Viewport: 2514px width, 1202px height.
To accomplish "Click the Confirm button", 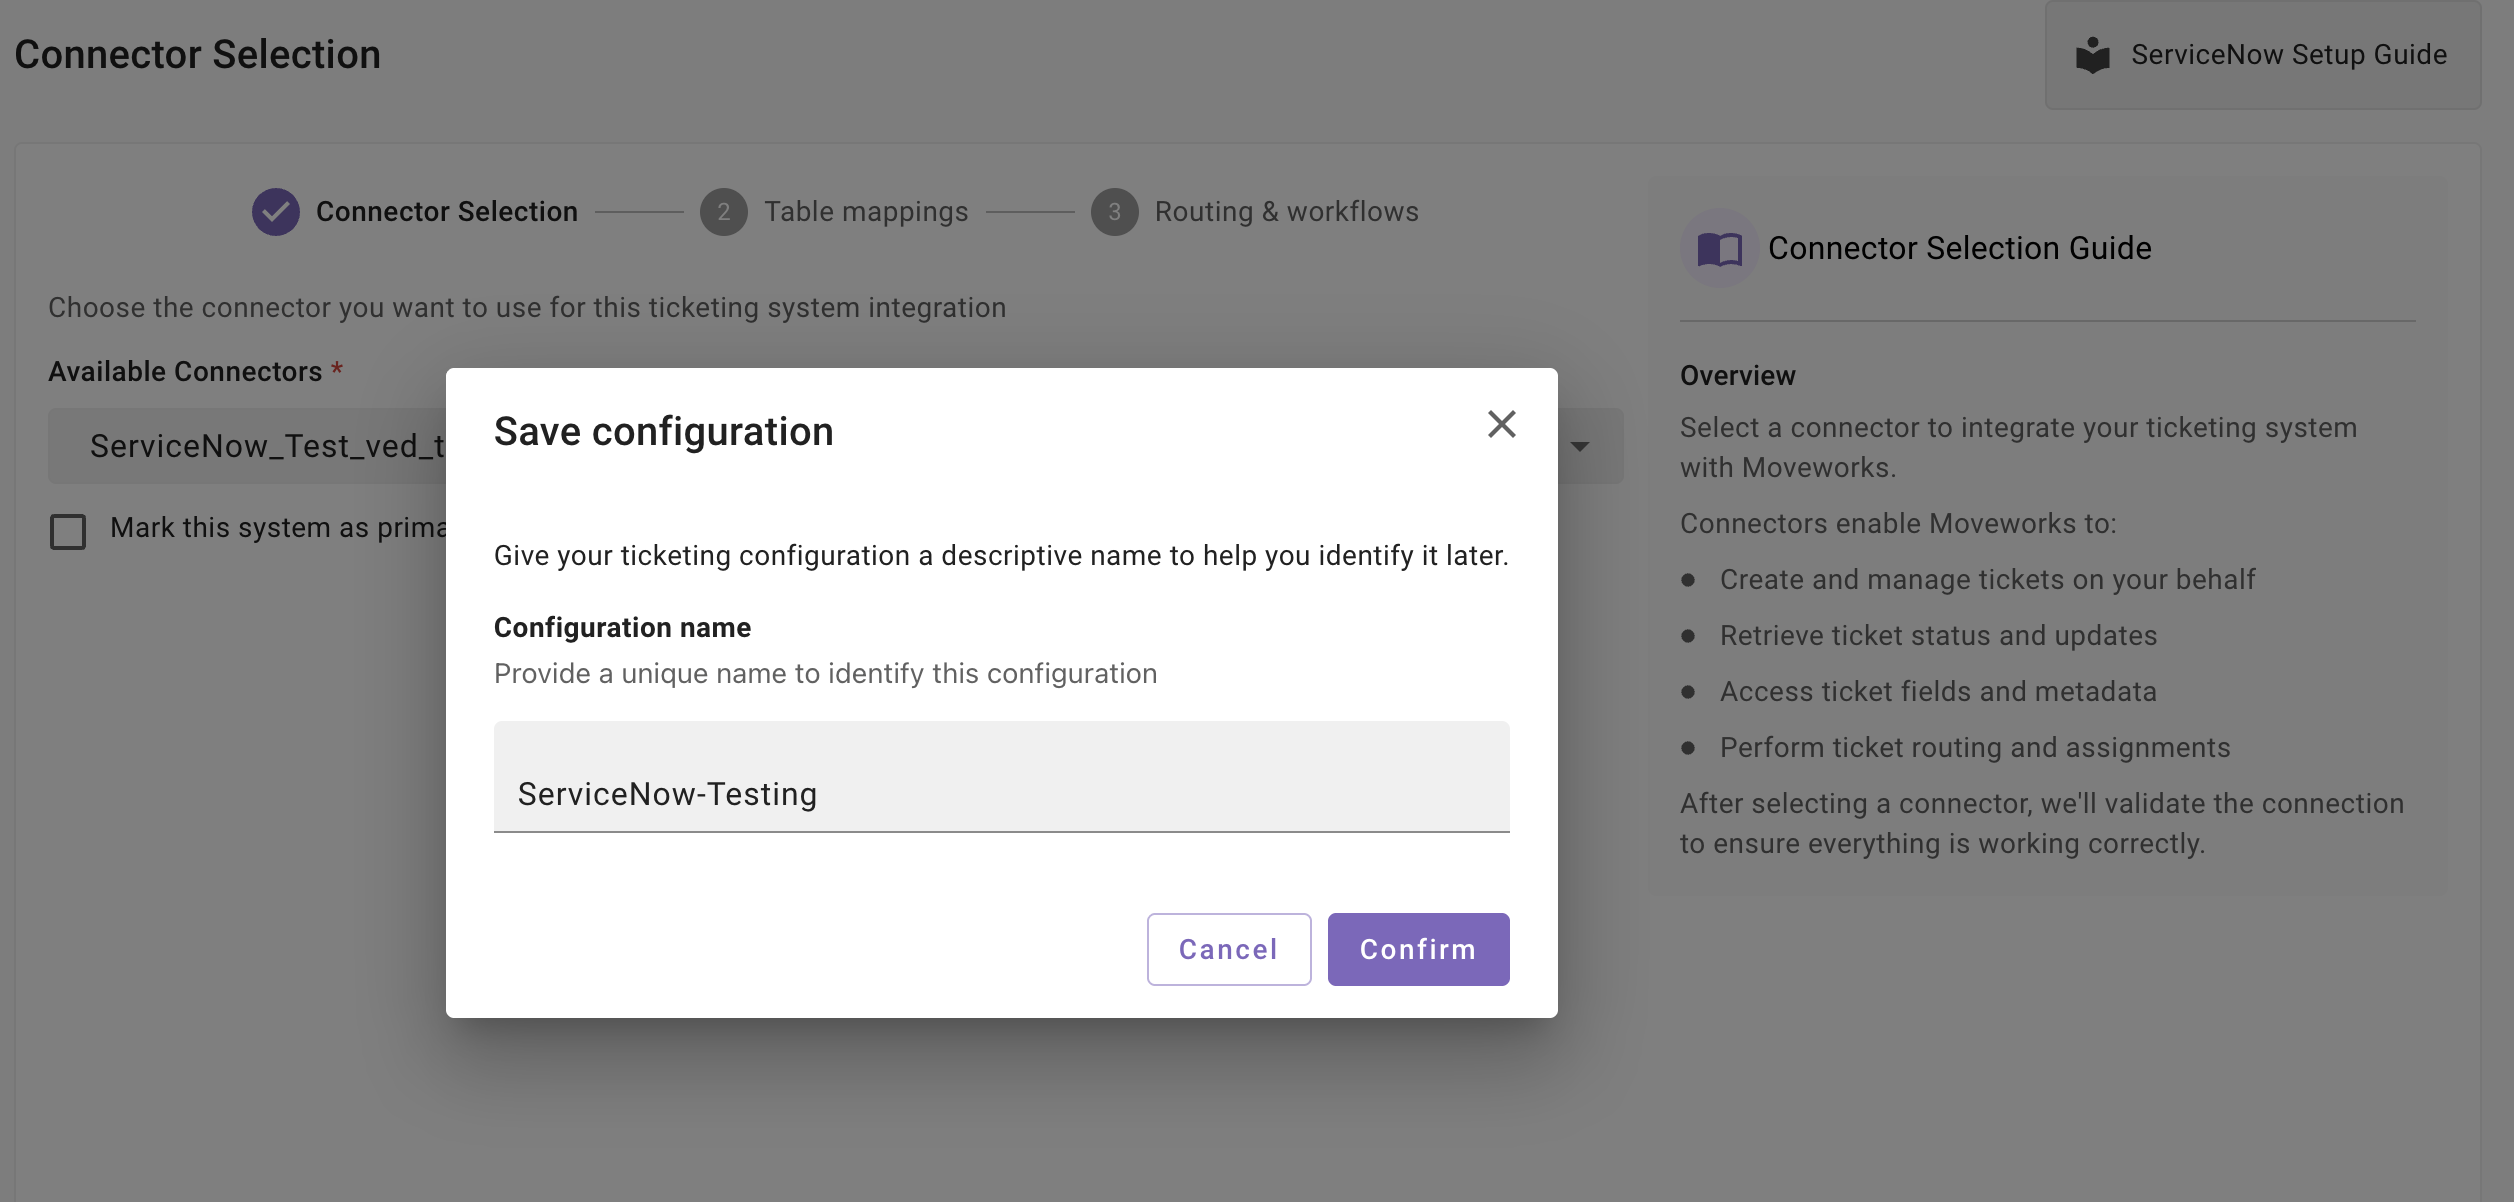I will coord(1417,949).
